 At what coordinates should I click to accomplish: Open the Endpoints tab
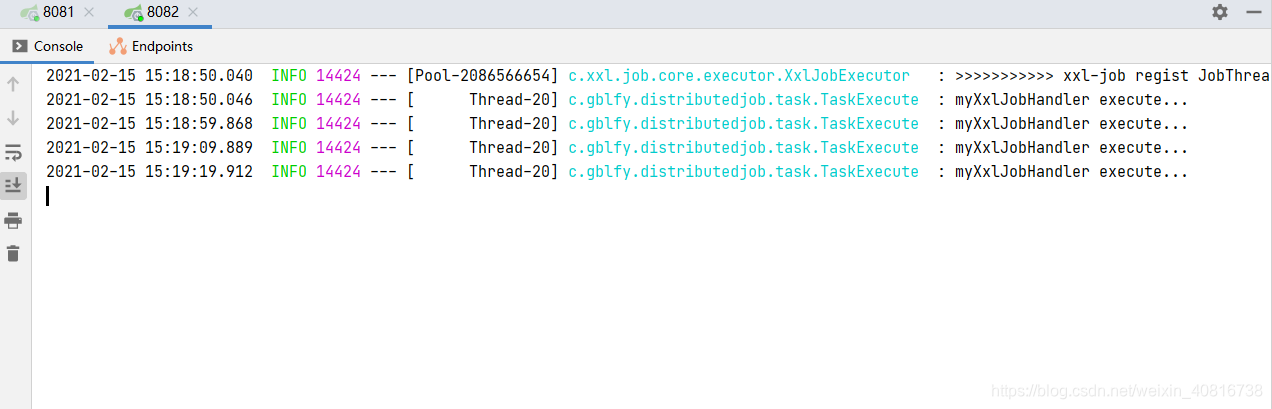151,46
